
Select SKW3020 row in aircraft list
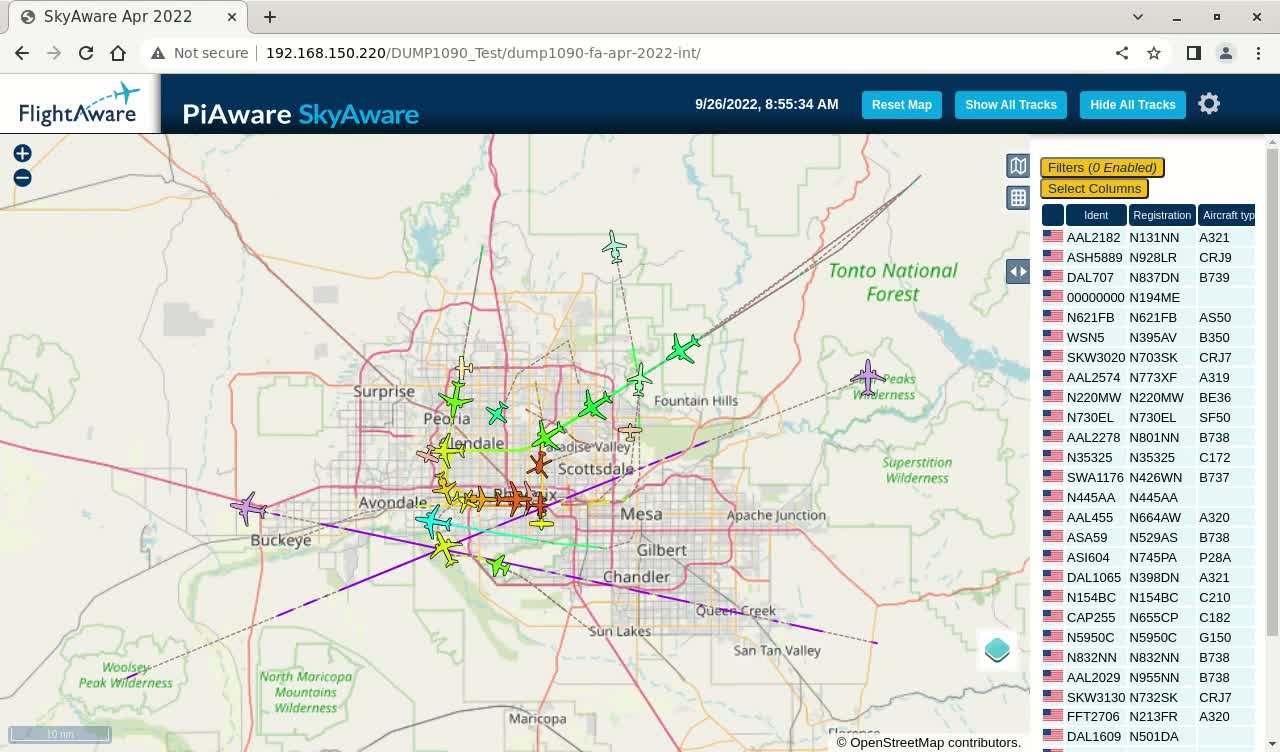point(1148,357)
